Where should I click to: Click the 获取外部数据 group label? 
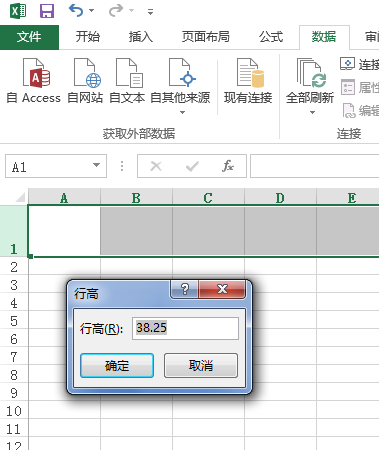coord(139,134)
